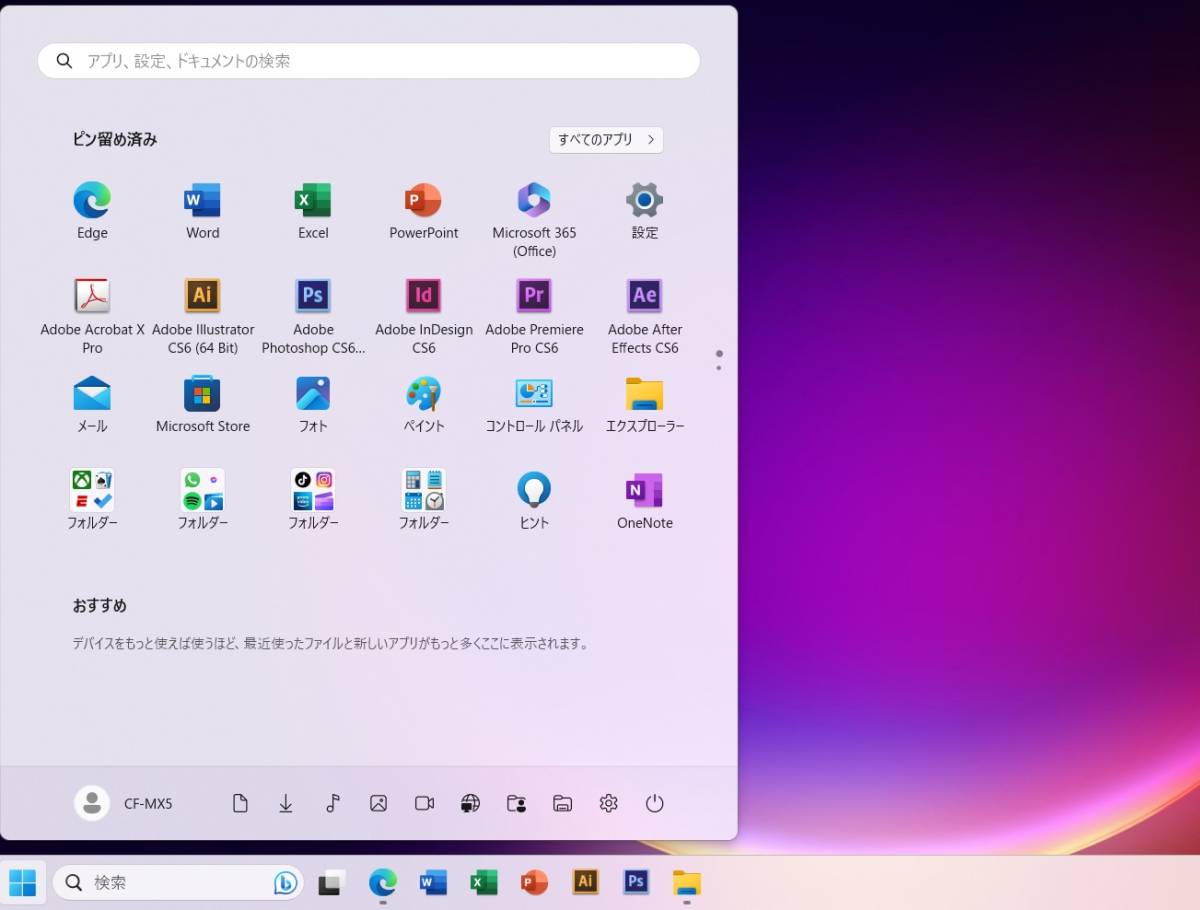Open Photoshop from taskbar

[636, 881]
